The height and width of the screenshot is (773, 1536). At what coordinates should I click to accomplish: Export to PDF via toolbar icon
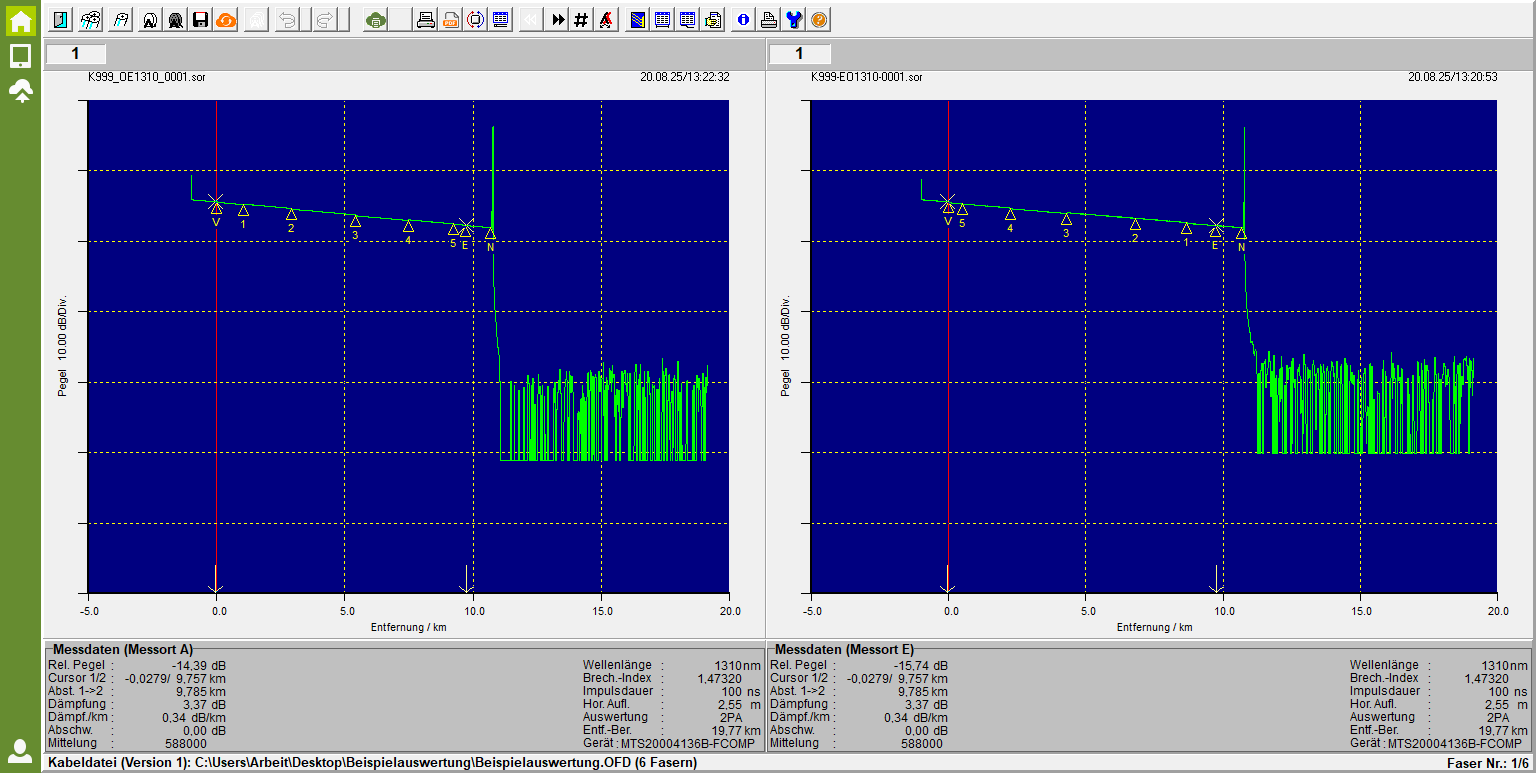451,20
